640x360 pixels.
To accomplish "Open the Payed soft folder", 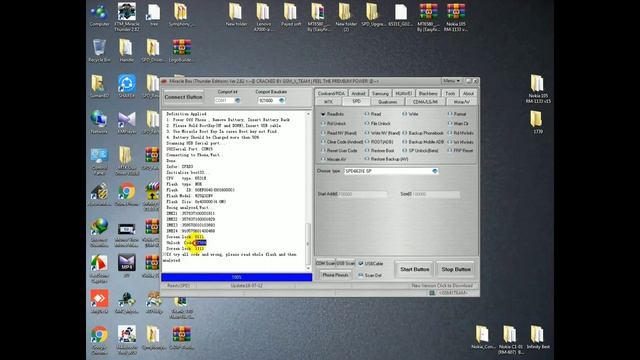I will (291, 16).
